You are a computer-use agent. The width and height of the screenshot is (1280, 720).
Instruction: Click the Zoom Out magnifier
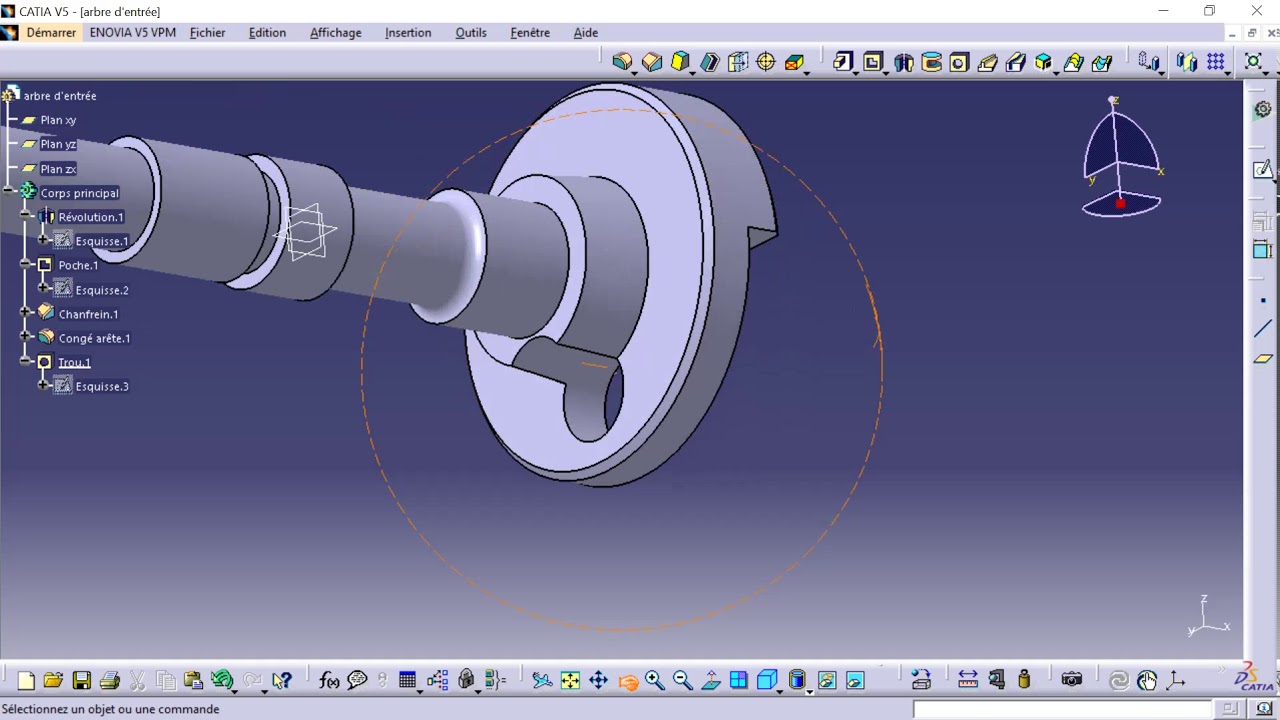pyautogui.click(x=683, y=681)
